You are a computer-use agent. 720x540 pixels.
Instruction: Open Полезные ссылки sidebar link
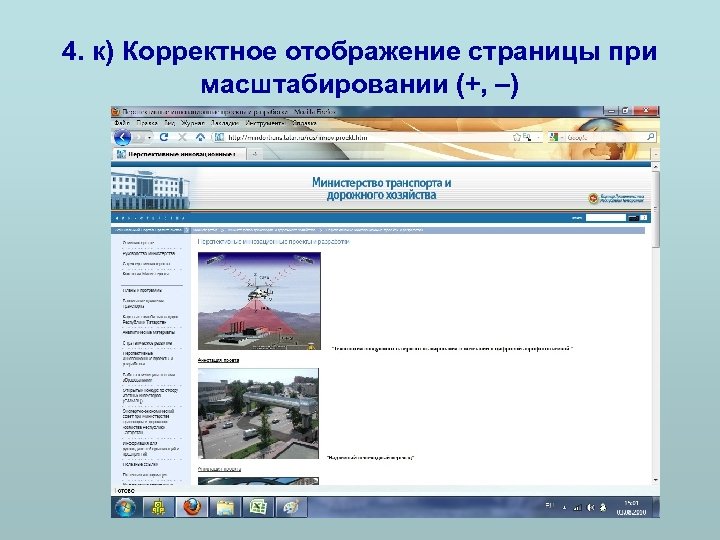(x=140, y=464)
